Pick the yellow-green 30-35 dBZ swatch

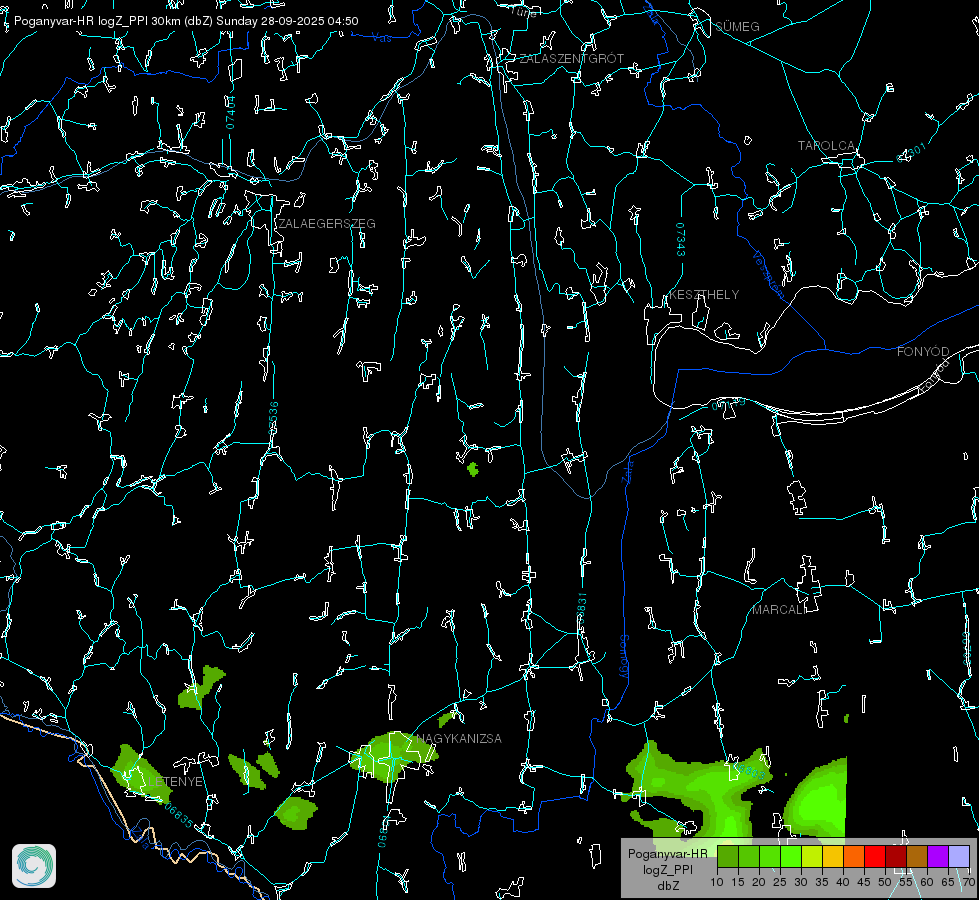pos(812,856)
